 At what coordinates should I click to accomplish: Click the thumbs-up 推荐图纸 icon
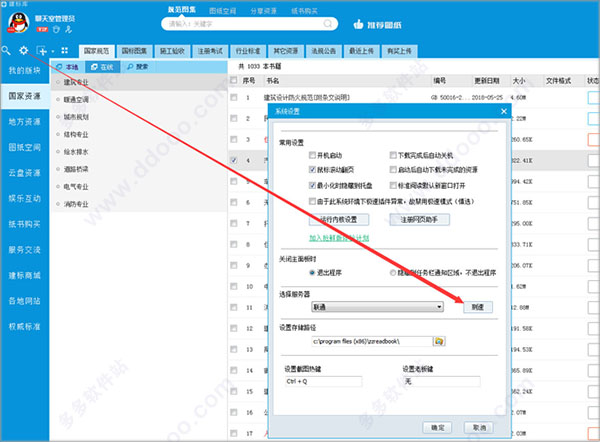[x=358, y=24]
